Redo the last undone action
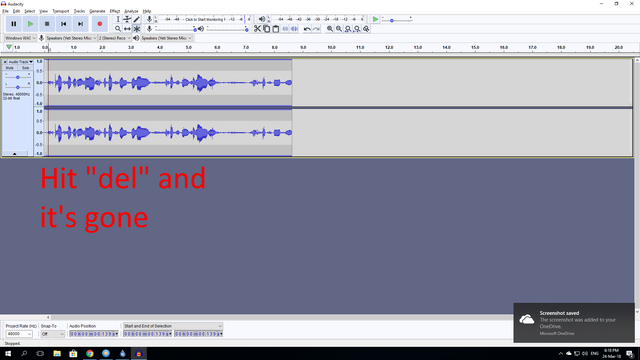Image resolution: width=640 pixels, height=360 pixels. point(316,29)
